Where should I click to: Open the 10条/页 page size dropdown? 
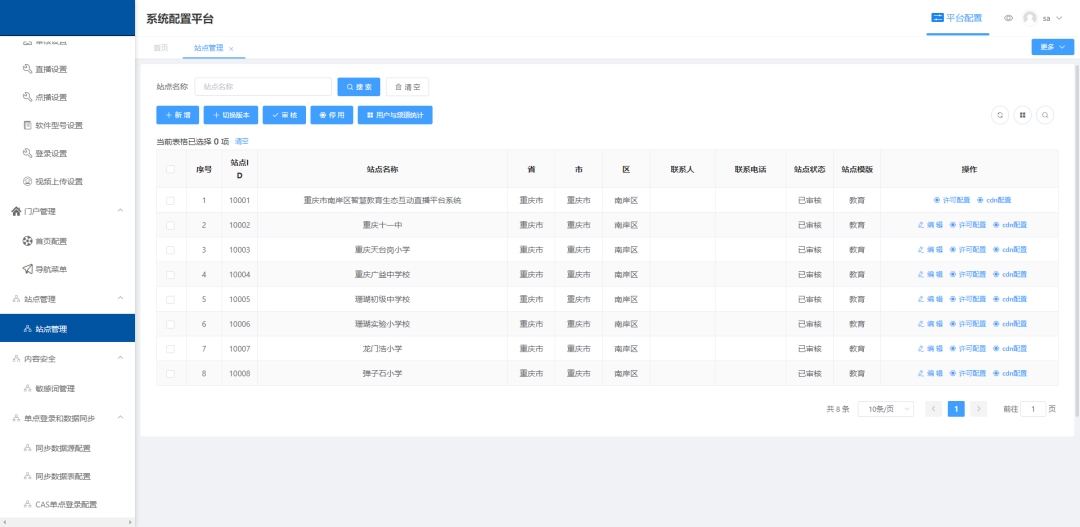pos(885,409)
